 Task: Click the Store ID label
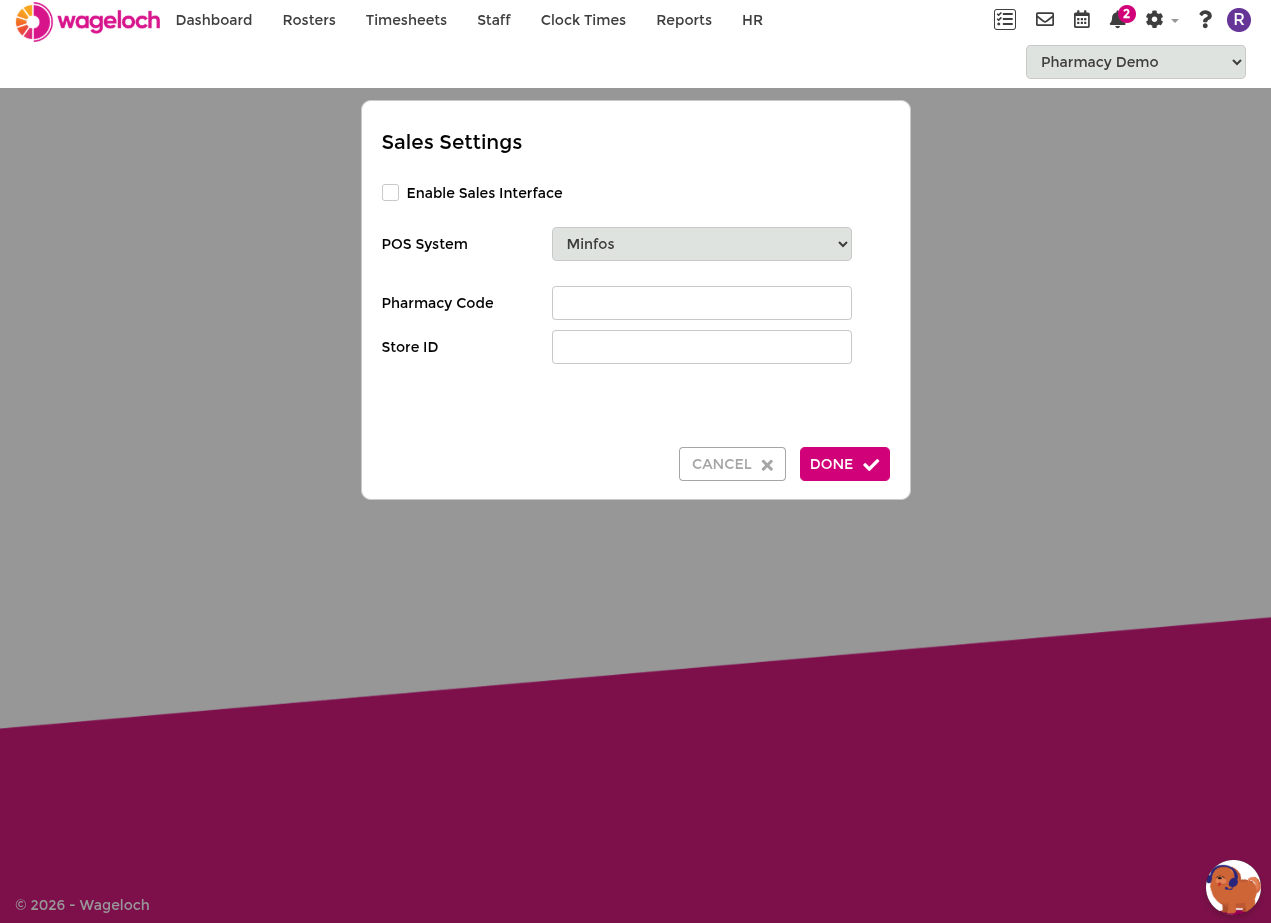(x=410, y=347)
